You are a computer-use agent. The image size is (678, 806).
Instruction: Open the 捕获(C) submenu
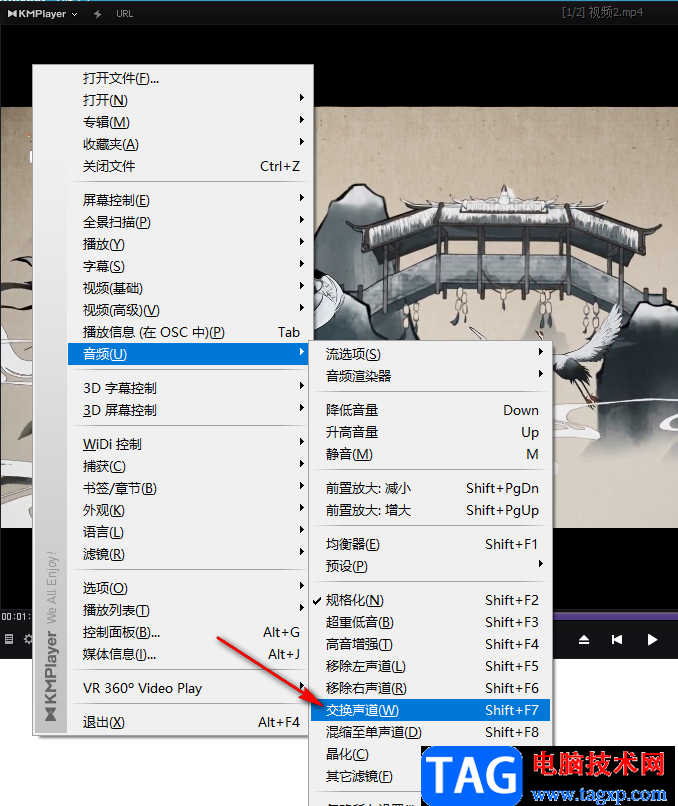(190, 466)
